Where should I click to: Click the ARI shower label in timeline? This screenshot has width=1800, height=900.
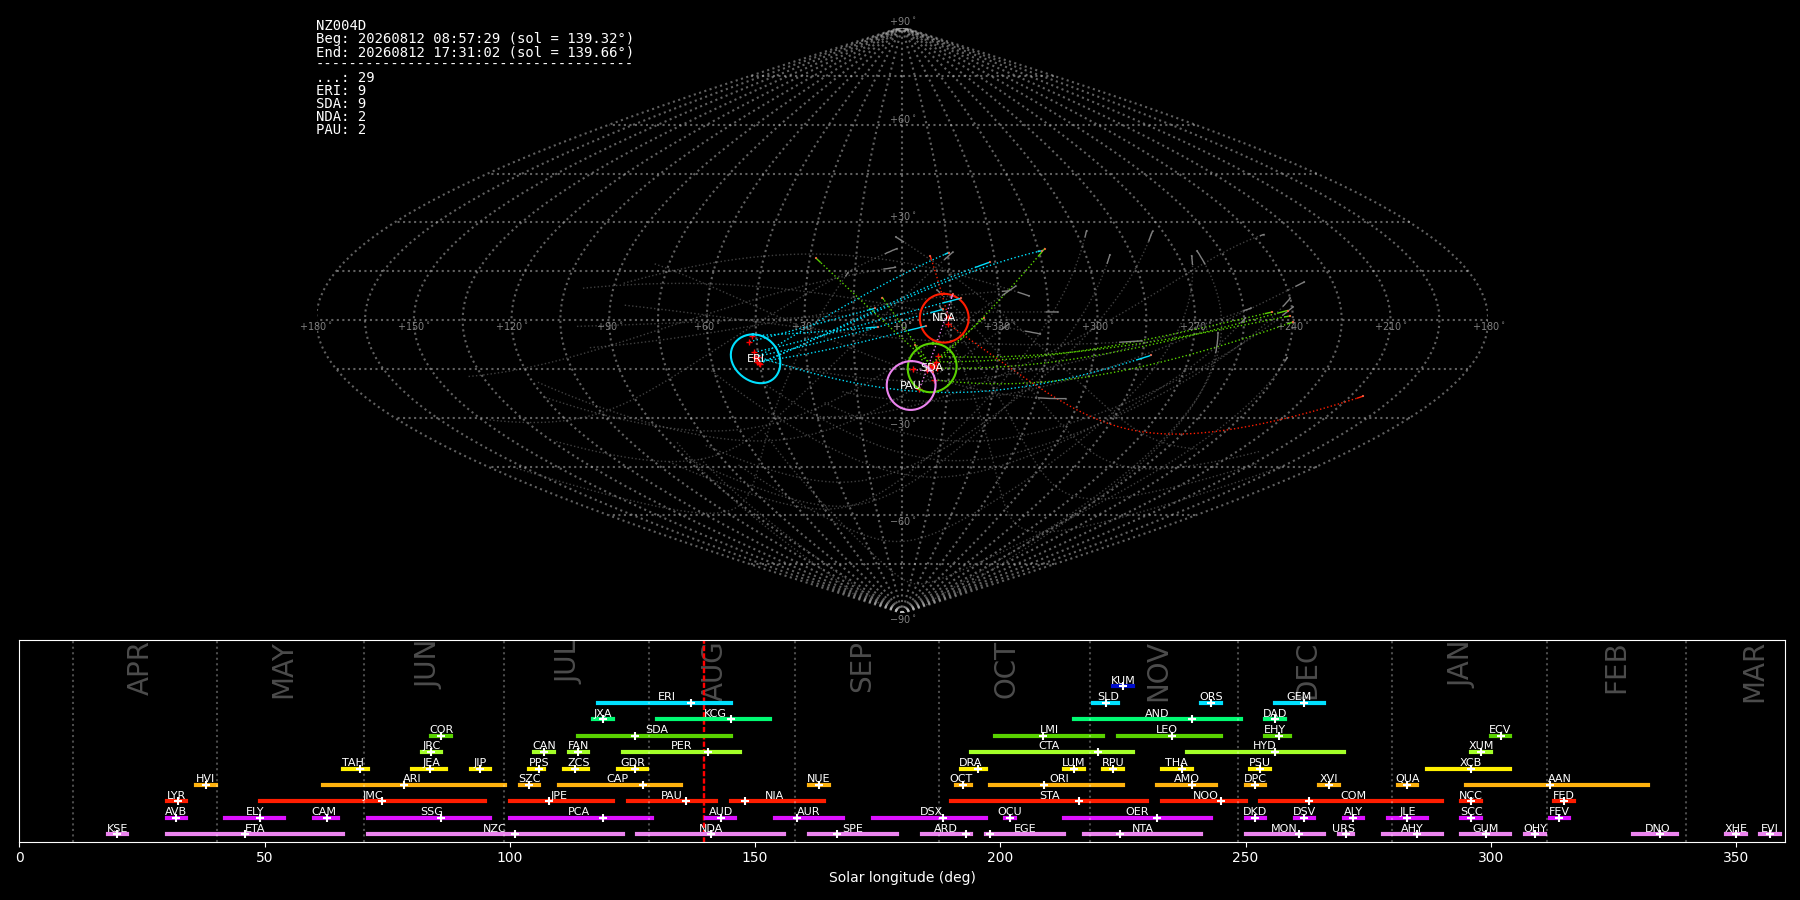(x=411, y=779)
